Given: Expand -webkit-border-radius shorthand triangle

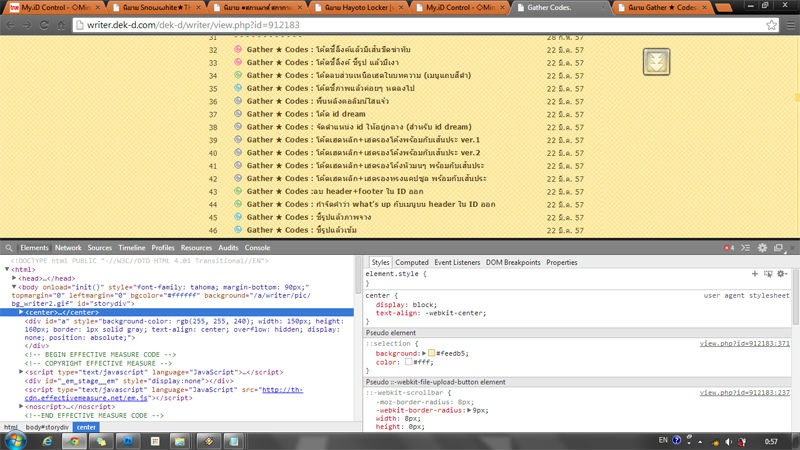Looking at the screenshot, I should pos(469,410).
